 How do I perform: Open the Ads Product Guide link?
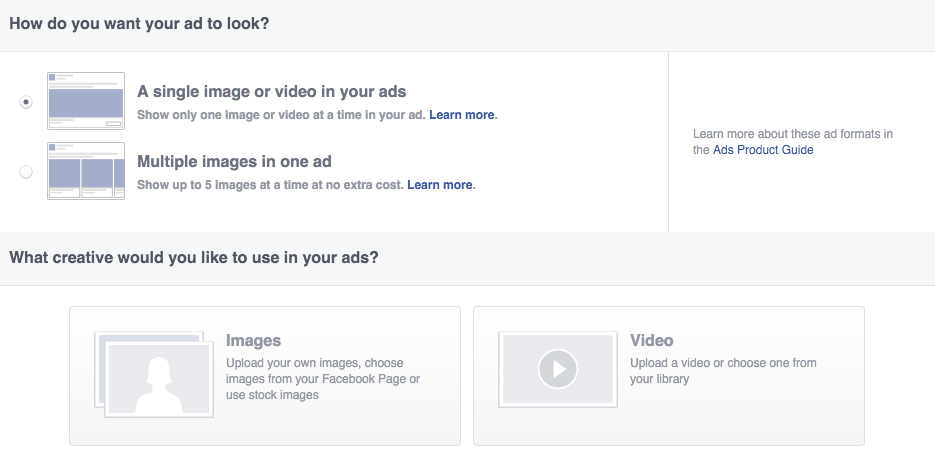point(763,150)
